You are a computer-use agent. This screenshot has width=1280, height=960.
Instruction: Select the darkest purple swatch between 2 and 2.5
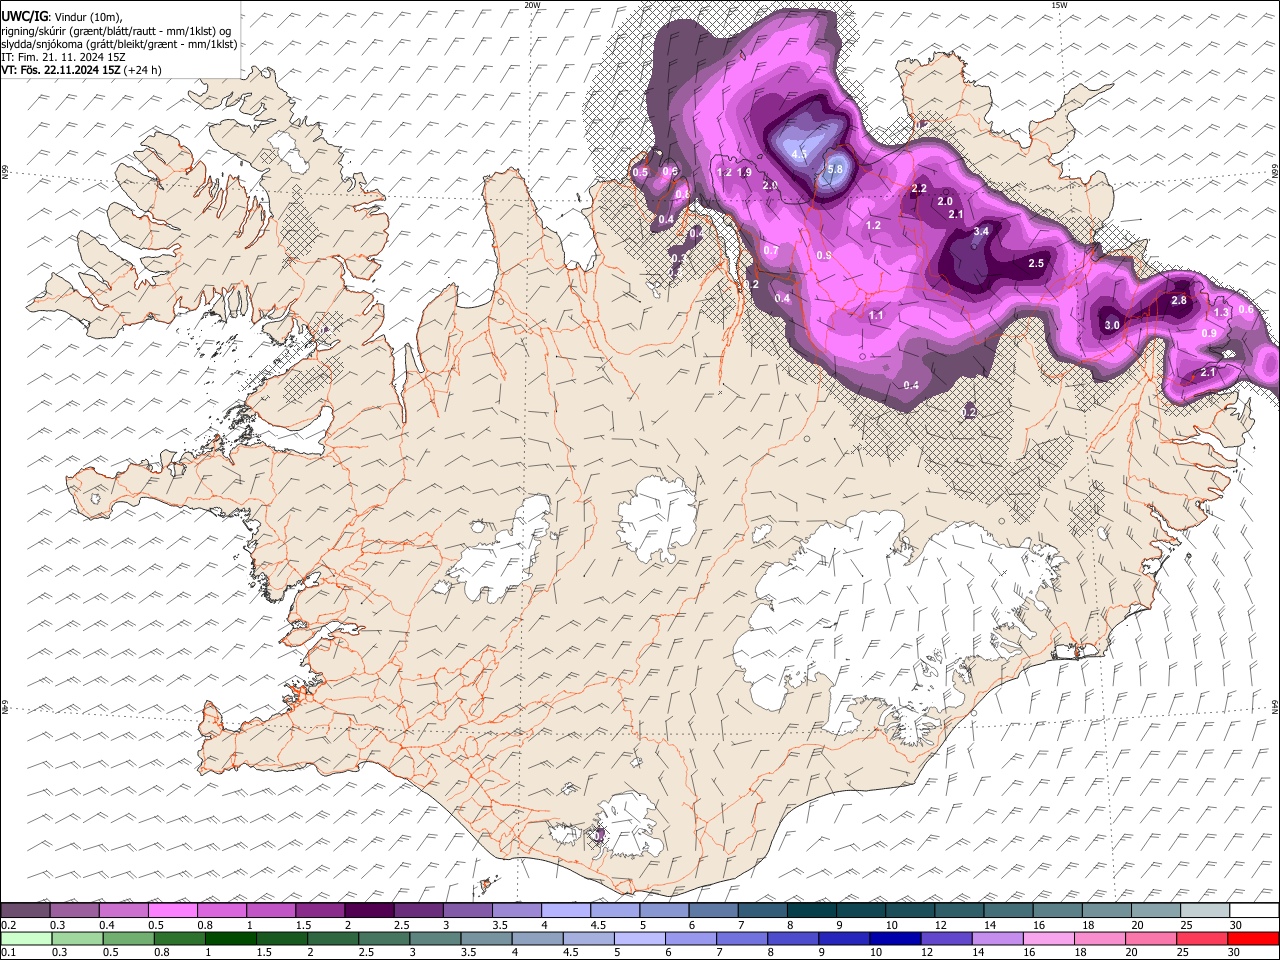tap(369, 911)
